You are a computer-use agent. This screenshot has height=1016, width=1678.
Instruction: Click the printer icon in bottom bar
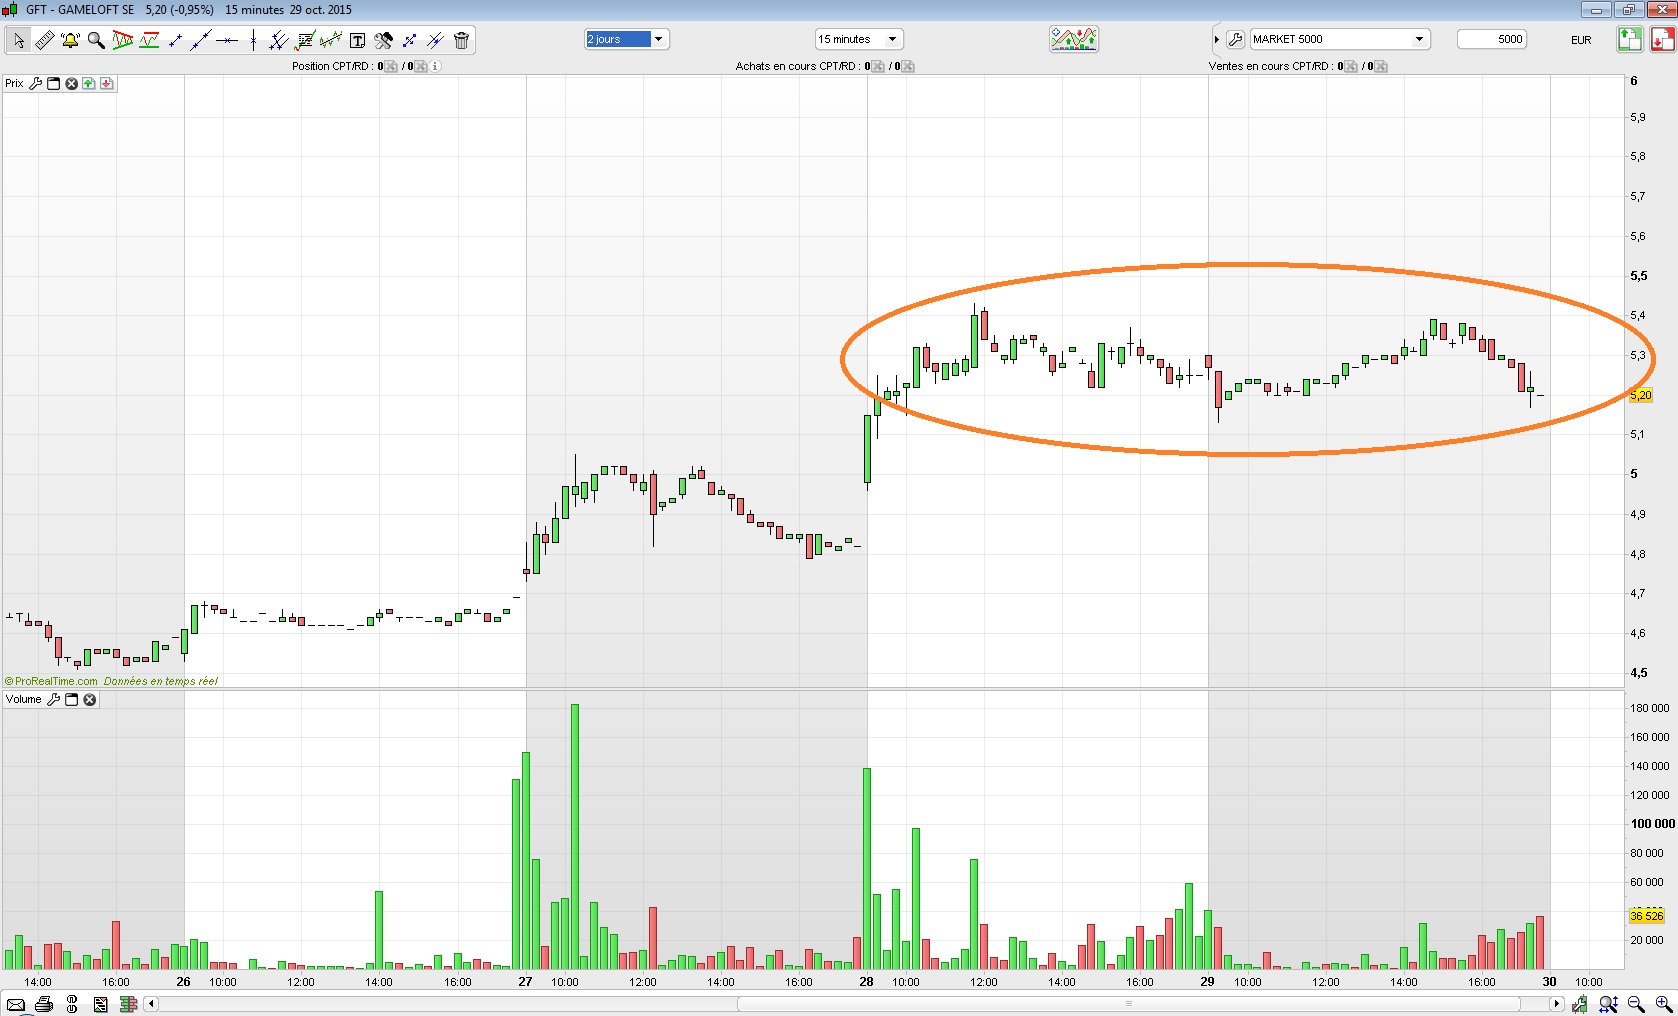(44, 1004)
